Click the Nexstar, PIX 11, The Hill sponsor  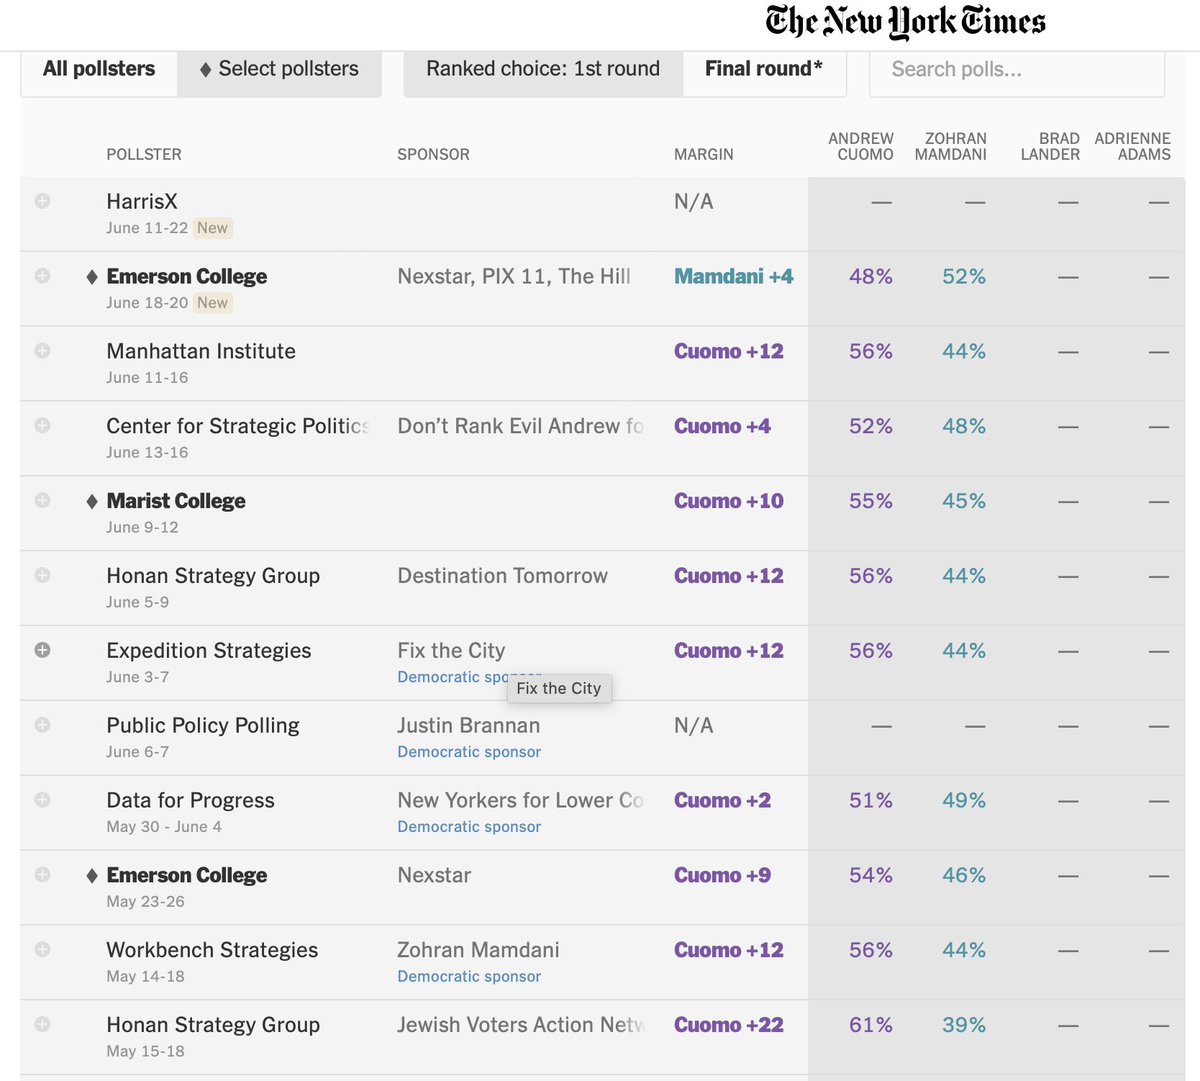tap(514, 276)
